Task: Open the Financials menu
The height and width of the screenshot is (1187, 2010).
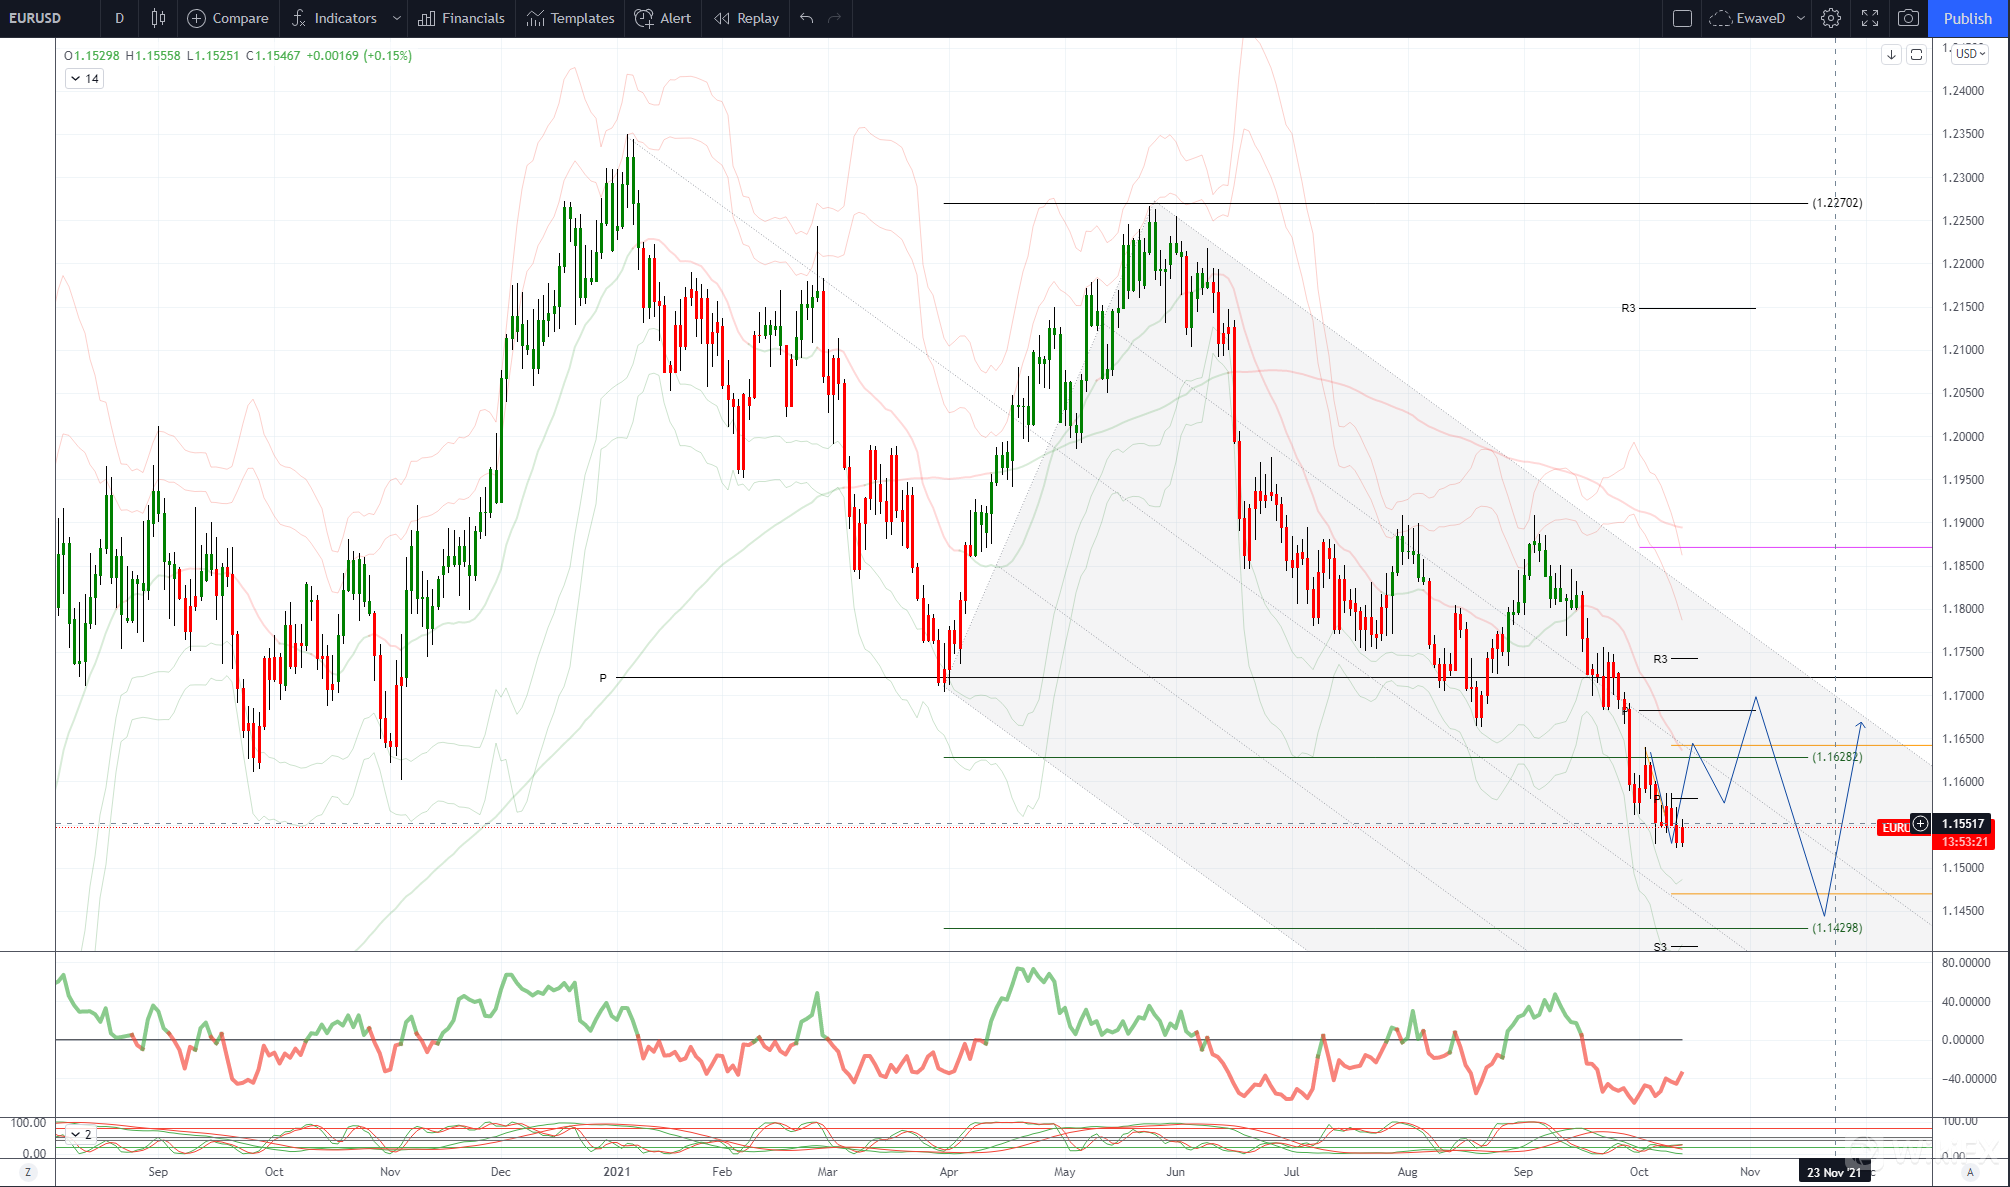Action: (461, 18)
